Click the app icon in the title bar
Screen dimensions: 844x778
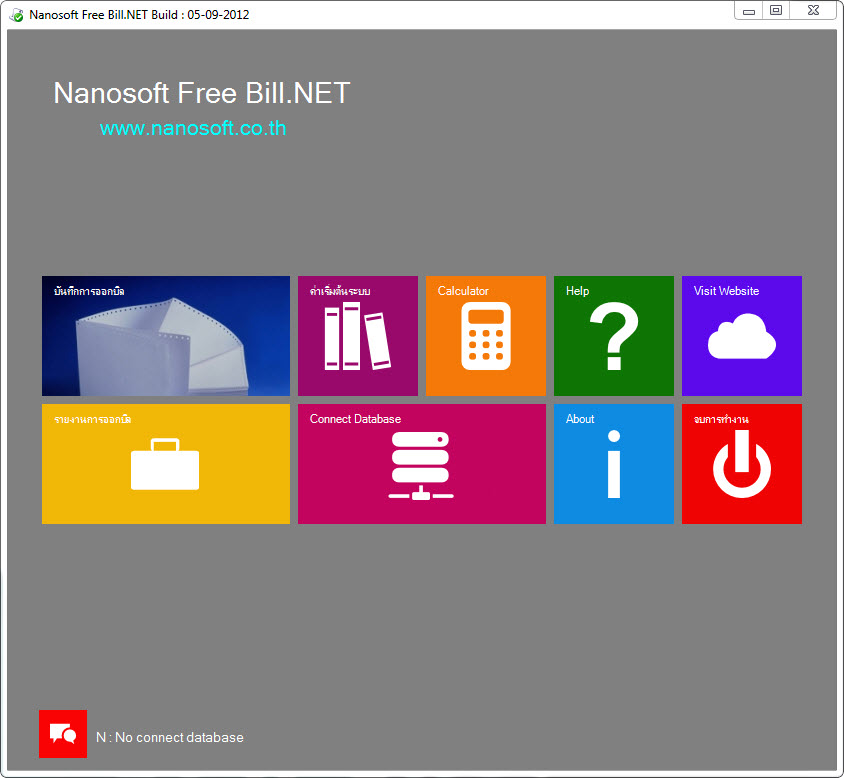click(16, 15)
